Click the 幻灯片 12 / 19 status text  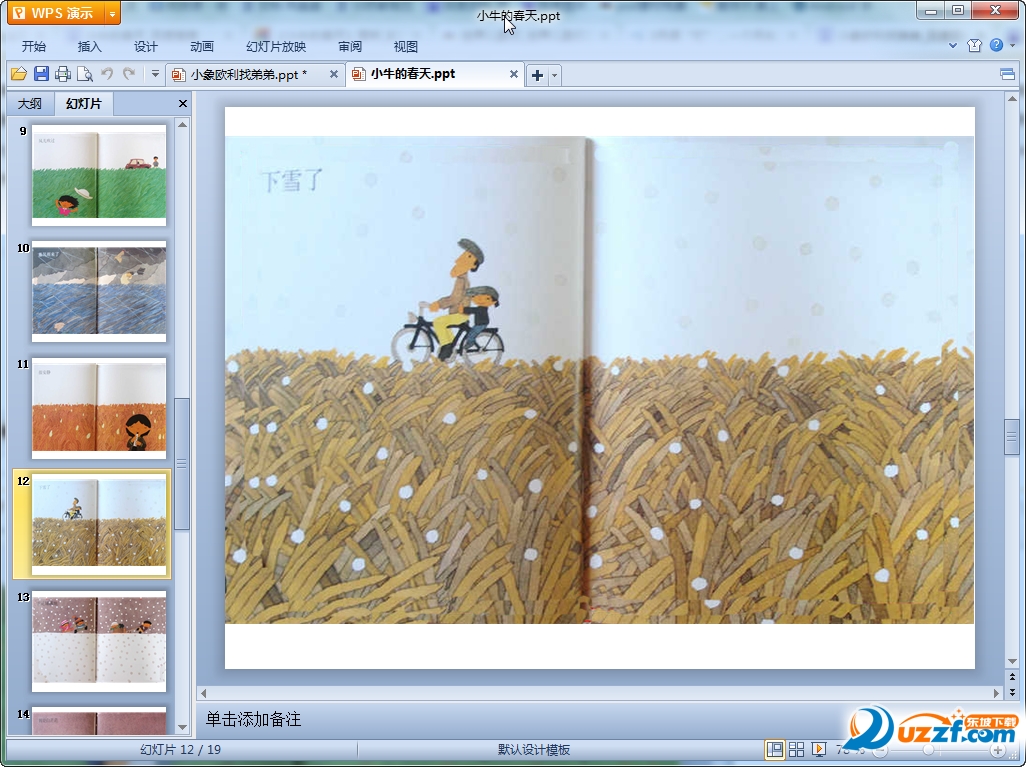tap(181, 749)
